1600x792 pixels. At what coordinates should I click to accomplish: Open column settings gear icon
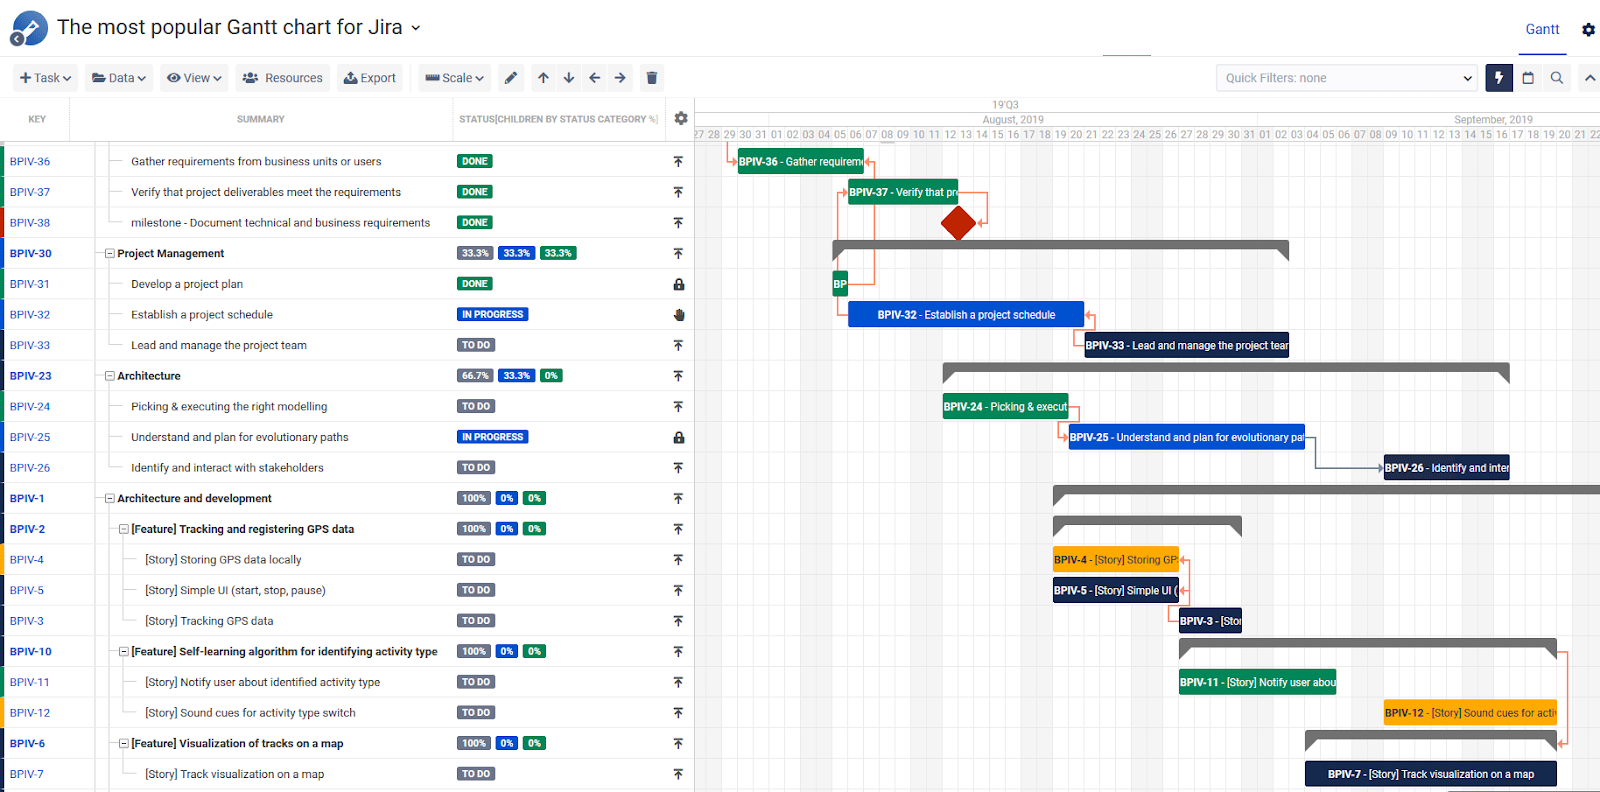(681, 118)
